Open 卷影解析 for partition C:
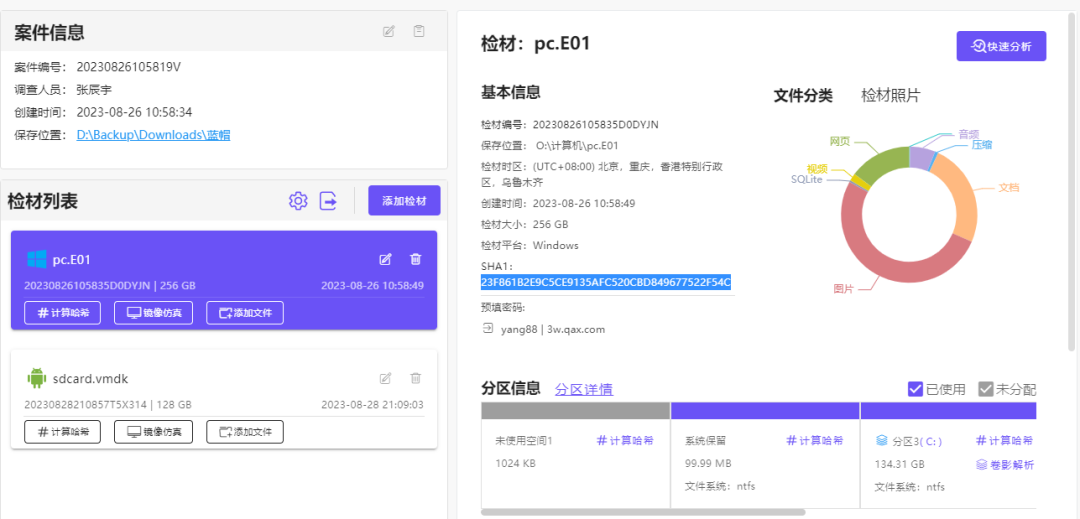This screenshot has width=1080, height=519. click(1005, 465)
